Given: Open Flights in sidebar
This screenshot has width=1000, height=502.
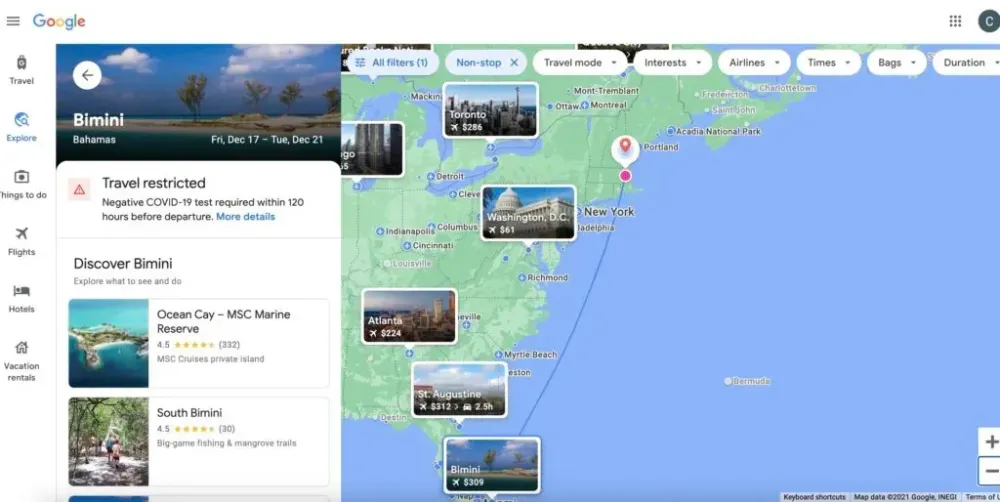Looking at the screenshot, I should (21, 241).
